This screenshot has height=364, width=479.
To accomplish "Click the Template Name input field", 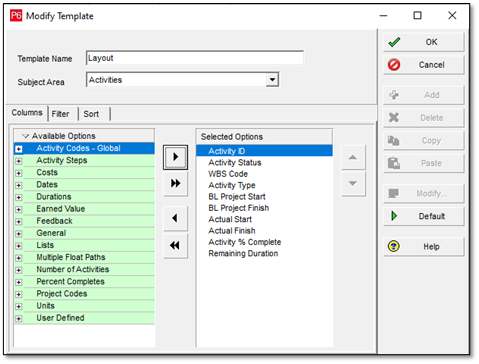I will point(195,58).
